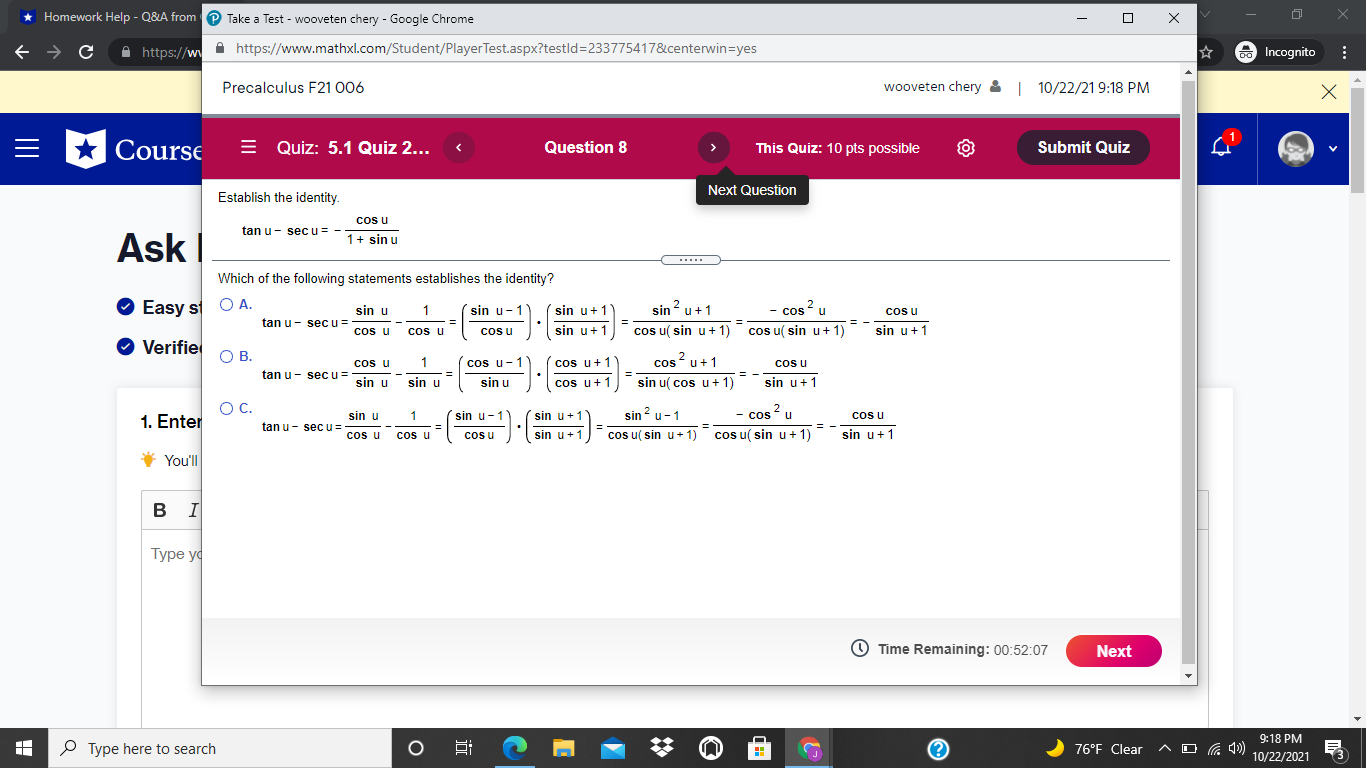Go back in background browser

[22, 52]
